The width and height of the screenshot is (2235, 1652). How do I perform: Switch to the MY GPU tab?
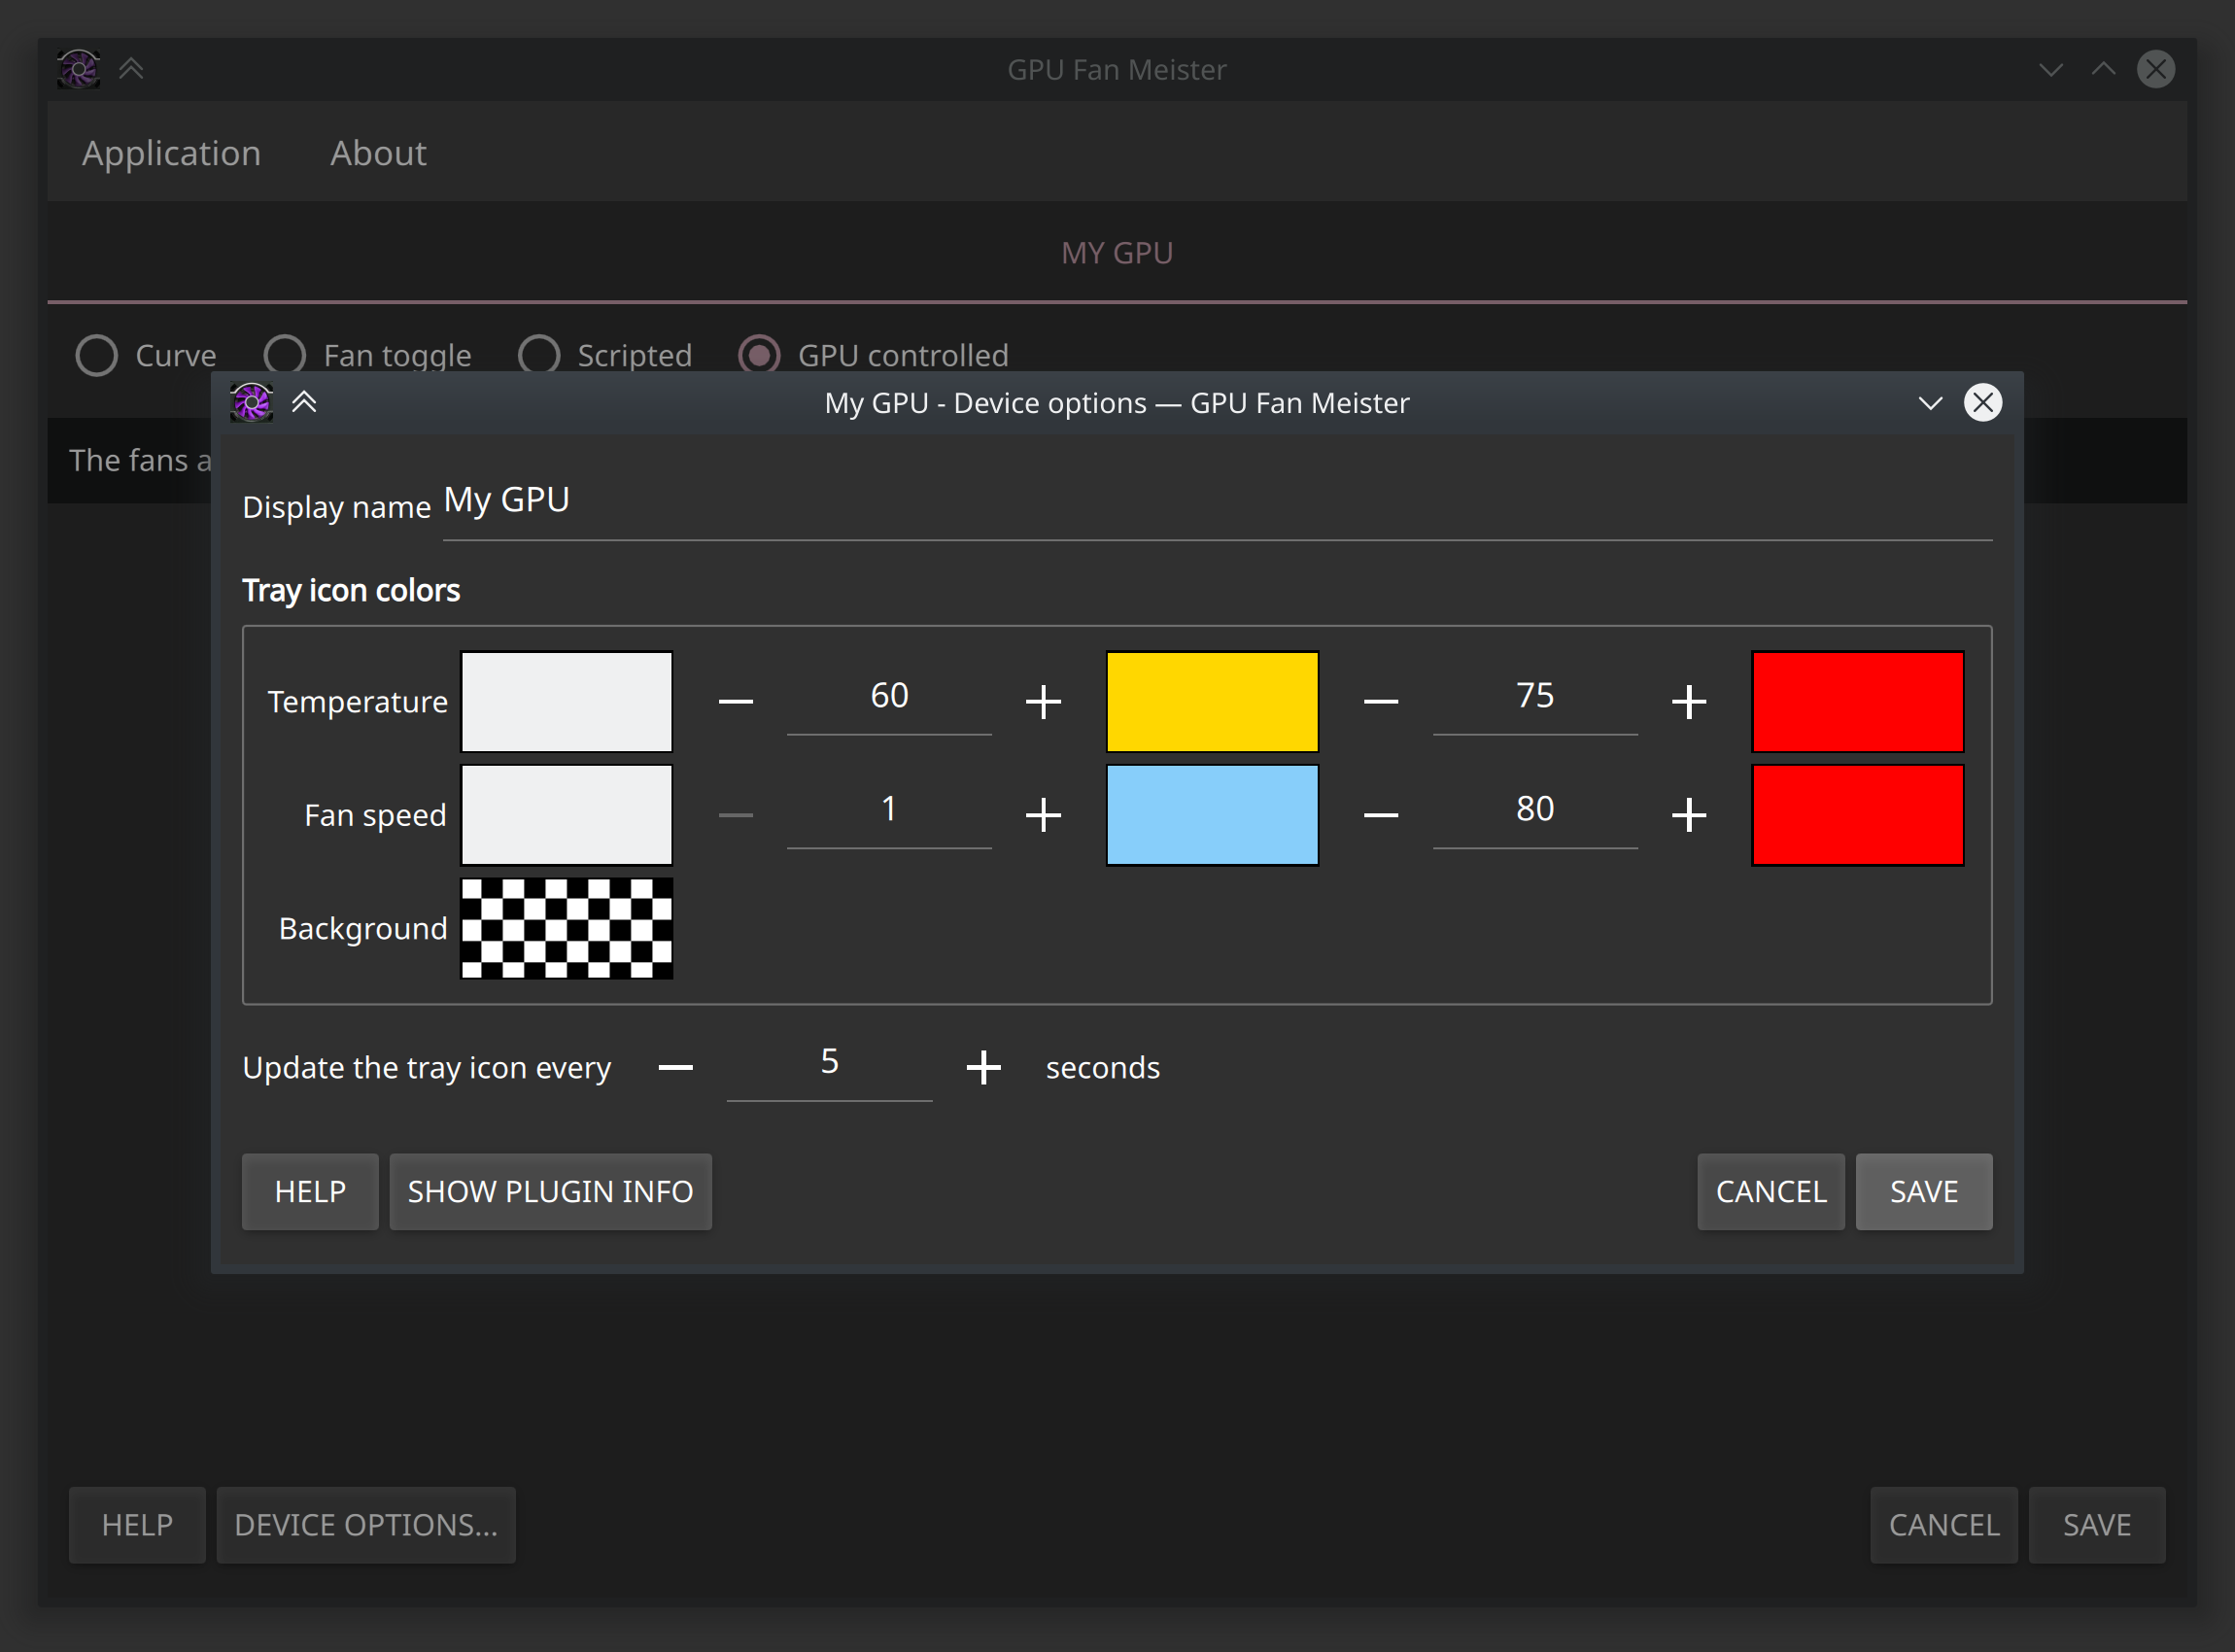click(x=1117, y=253)
